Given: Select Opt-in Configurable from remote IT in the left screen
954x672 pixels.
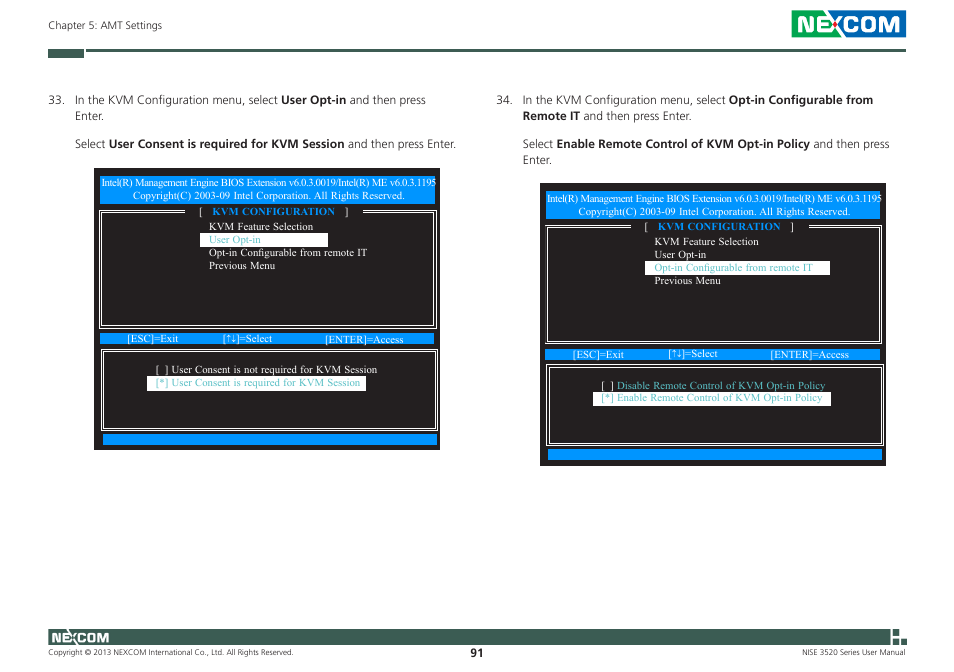Looking at the screenshot, I should tap(288, 252).
